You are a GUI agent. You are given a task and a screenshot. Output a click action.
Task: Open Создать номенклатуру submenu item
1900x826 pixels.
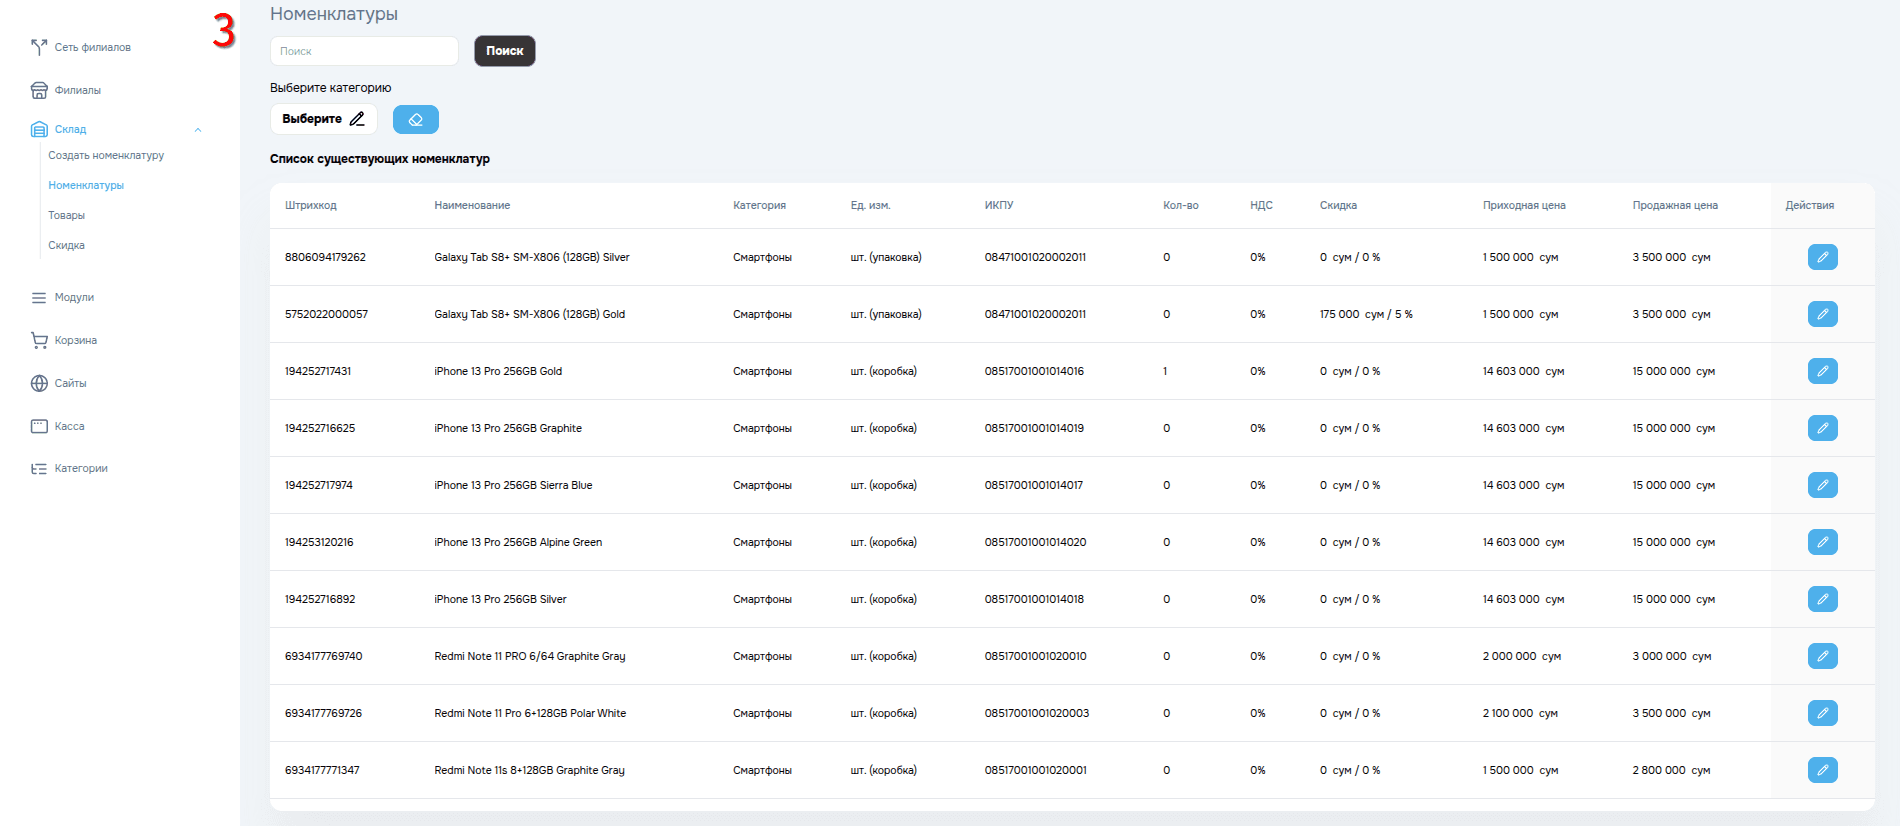tap(106, 155)
